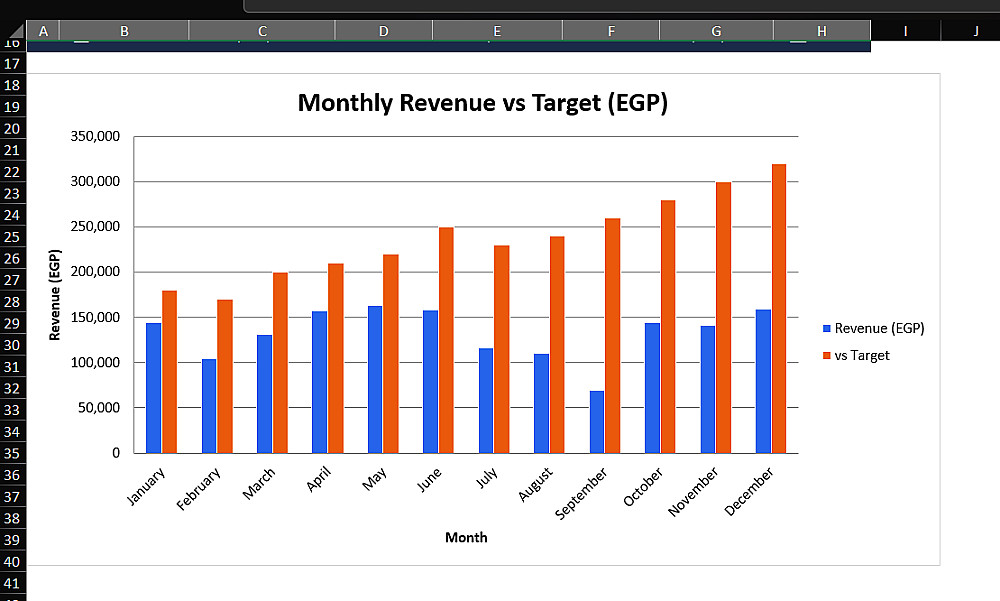Click the 100,000 axis label
The image size is (1000, 601).
[95, 362]
